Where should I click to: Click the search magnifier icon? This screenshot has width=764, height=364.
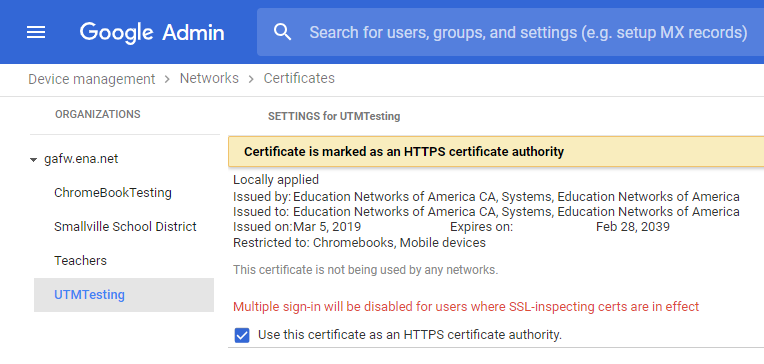coord(283,32)
